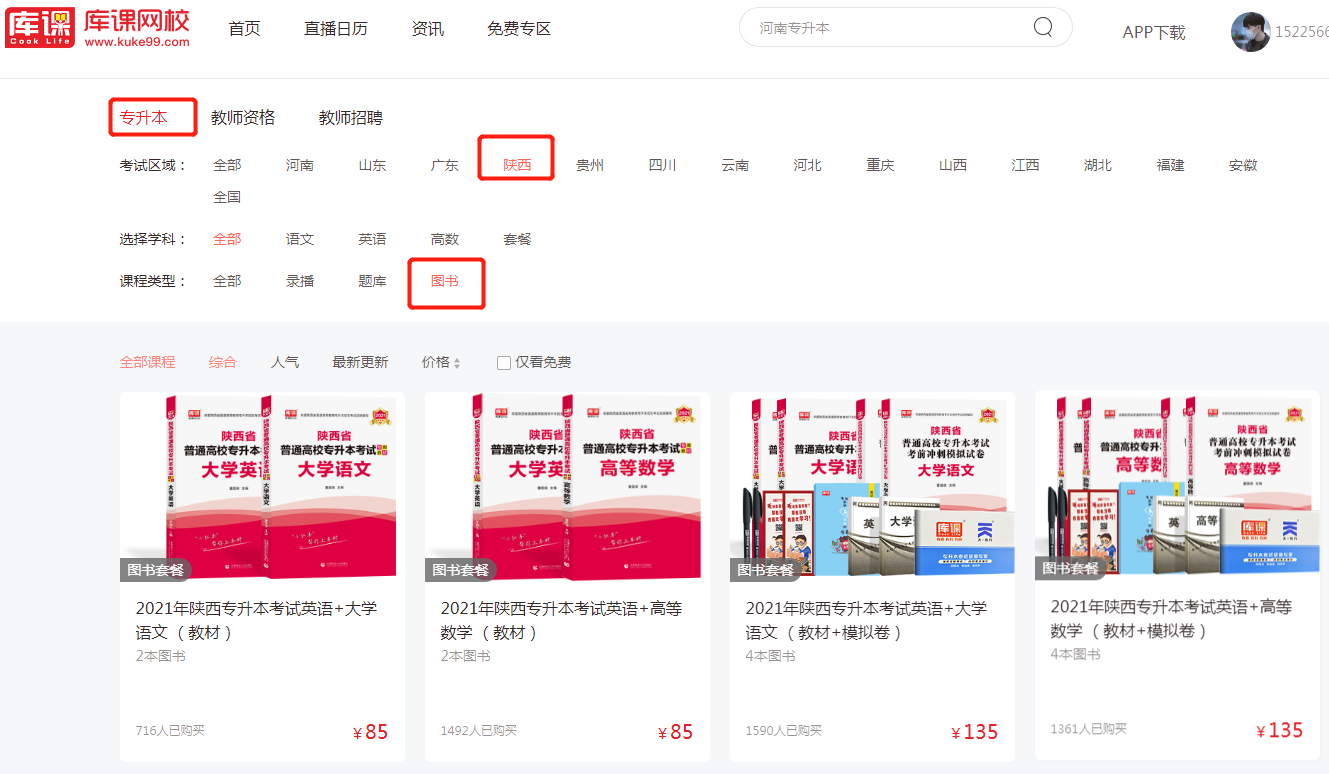Select the 专升本 category tab

coord(144,118)
